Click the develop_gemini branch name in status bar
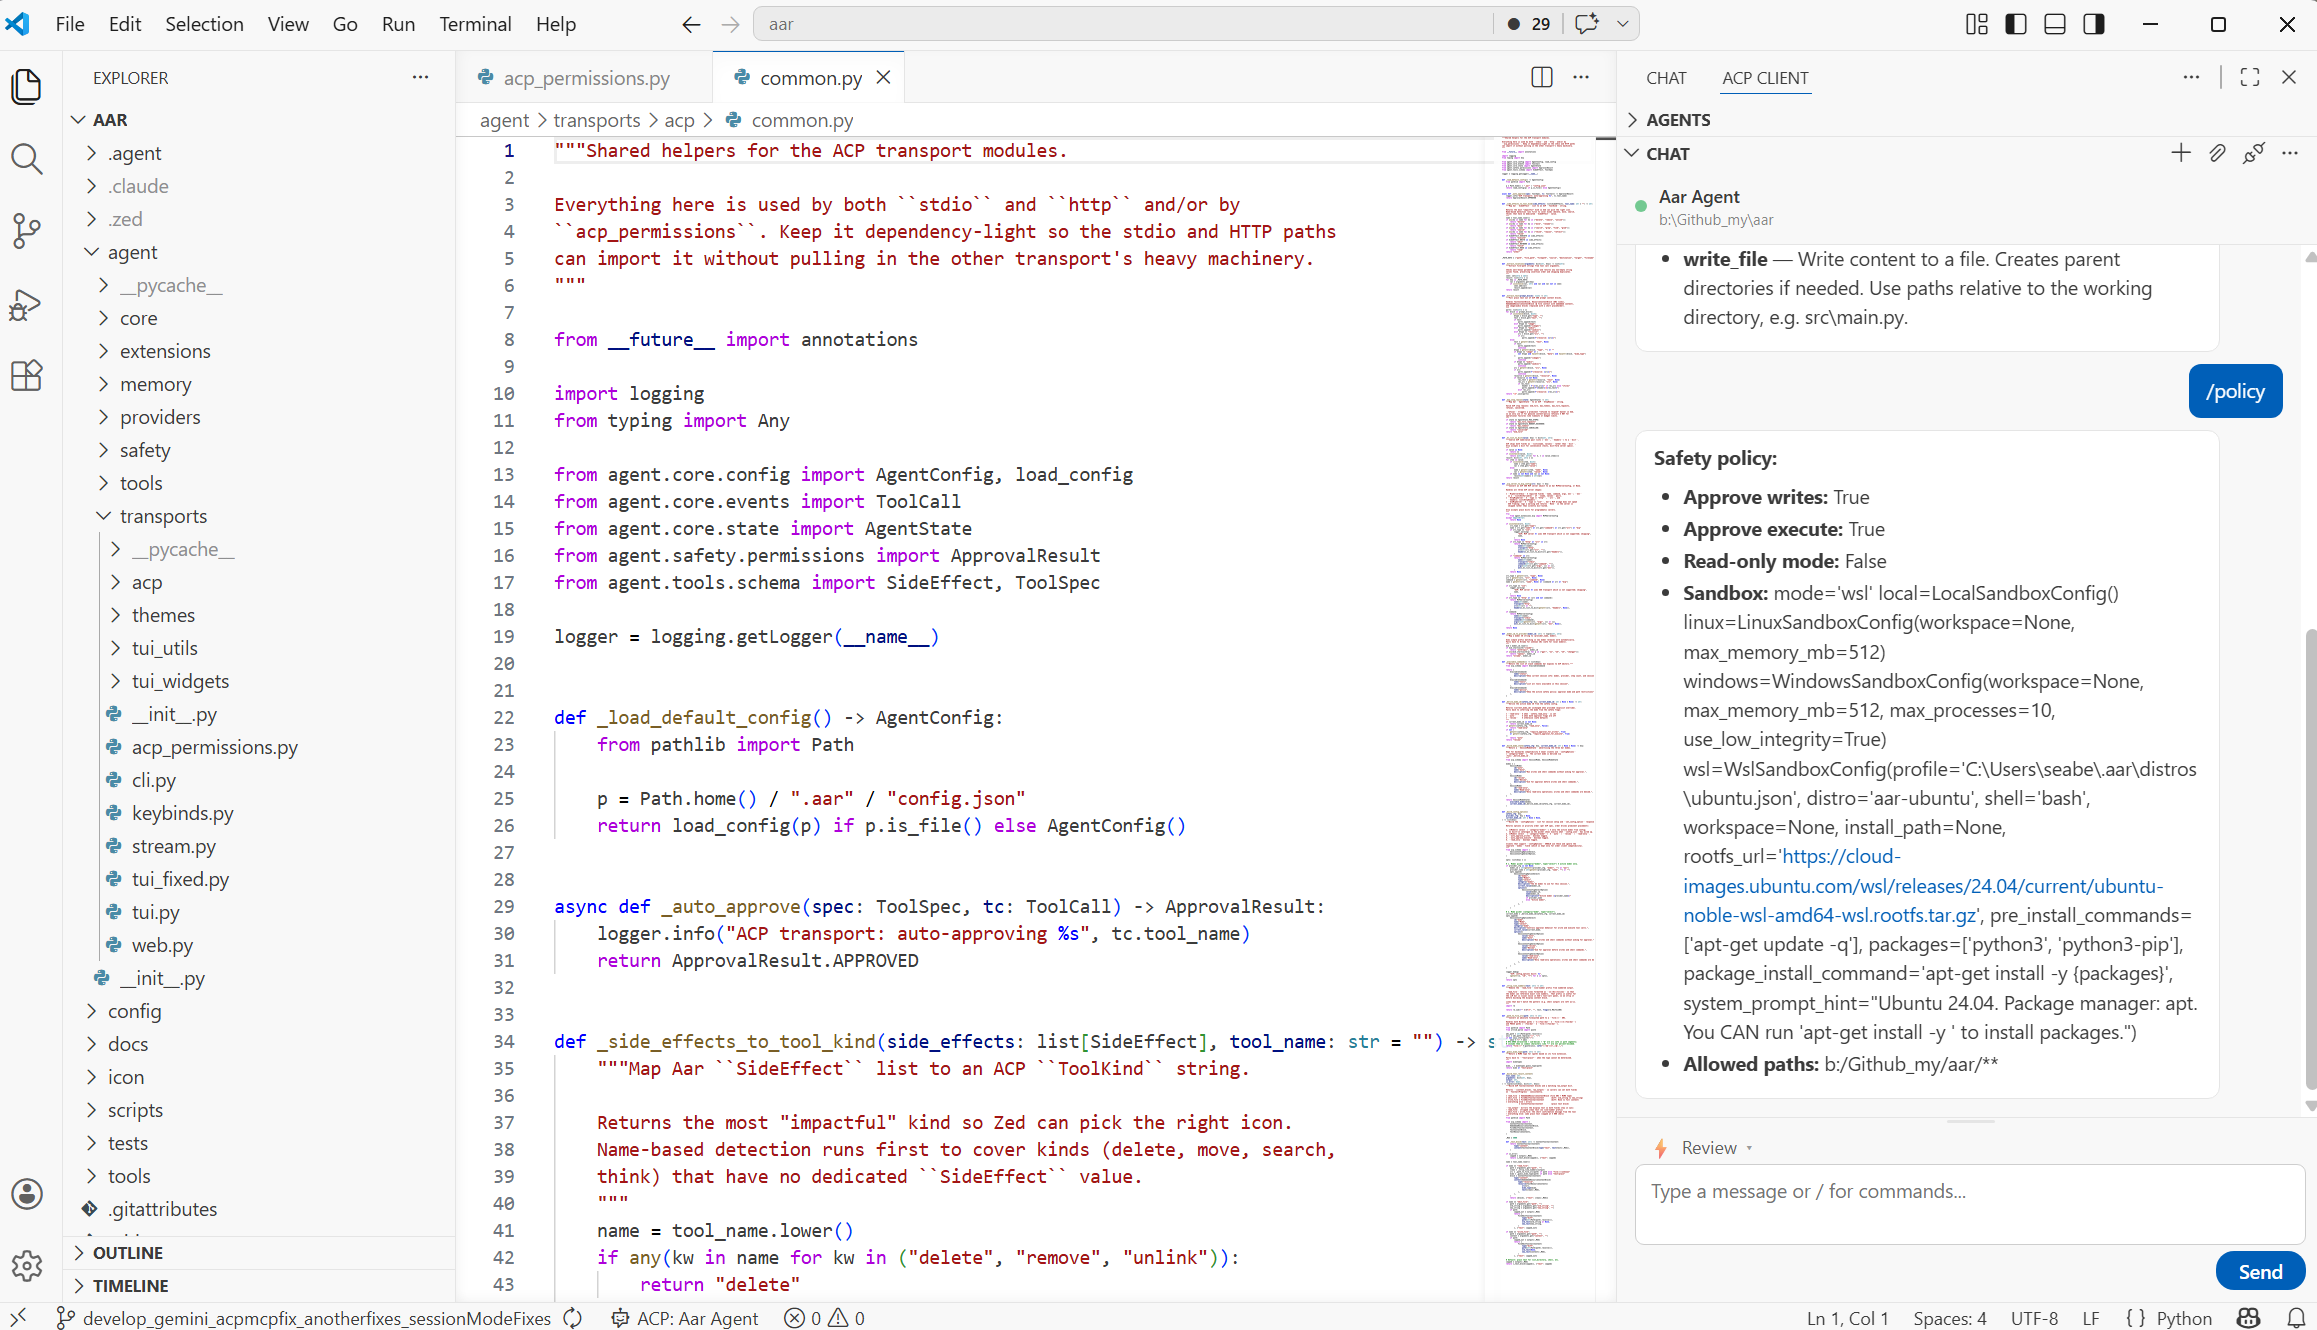 [x=316, y=1318]
